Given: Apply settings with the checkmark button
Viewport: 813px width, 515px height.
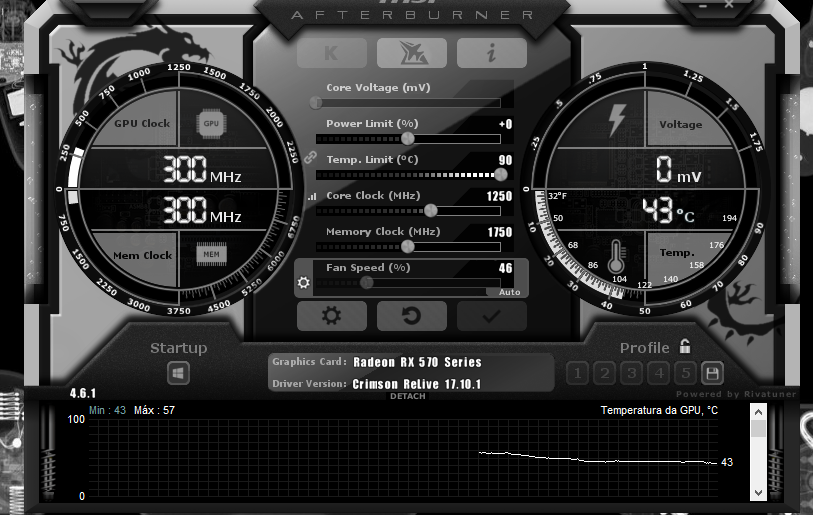Looking at the screenshot, I should coord(492,316).
